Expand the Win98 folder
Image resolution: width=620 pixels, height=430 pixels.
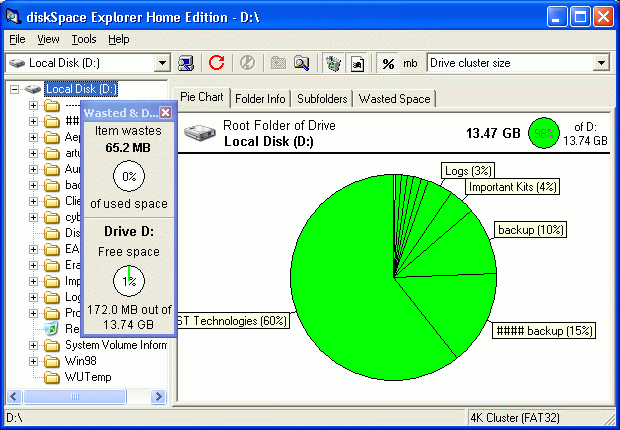tap(34, 361)
